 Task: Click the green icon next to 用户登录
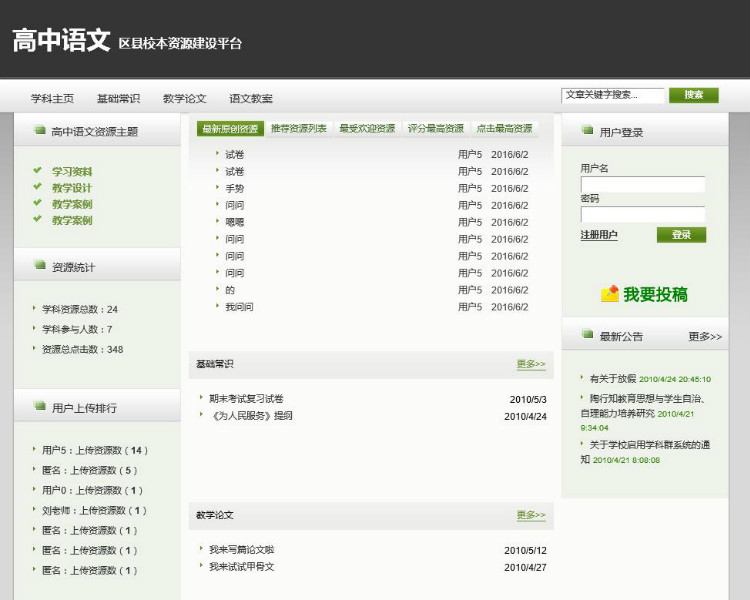pos(587,130)
